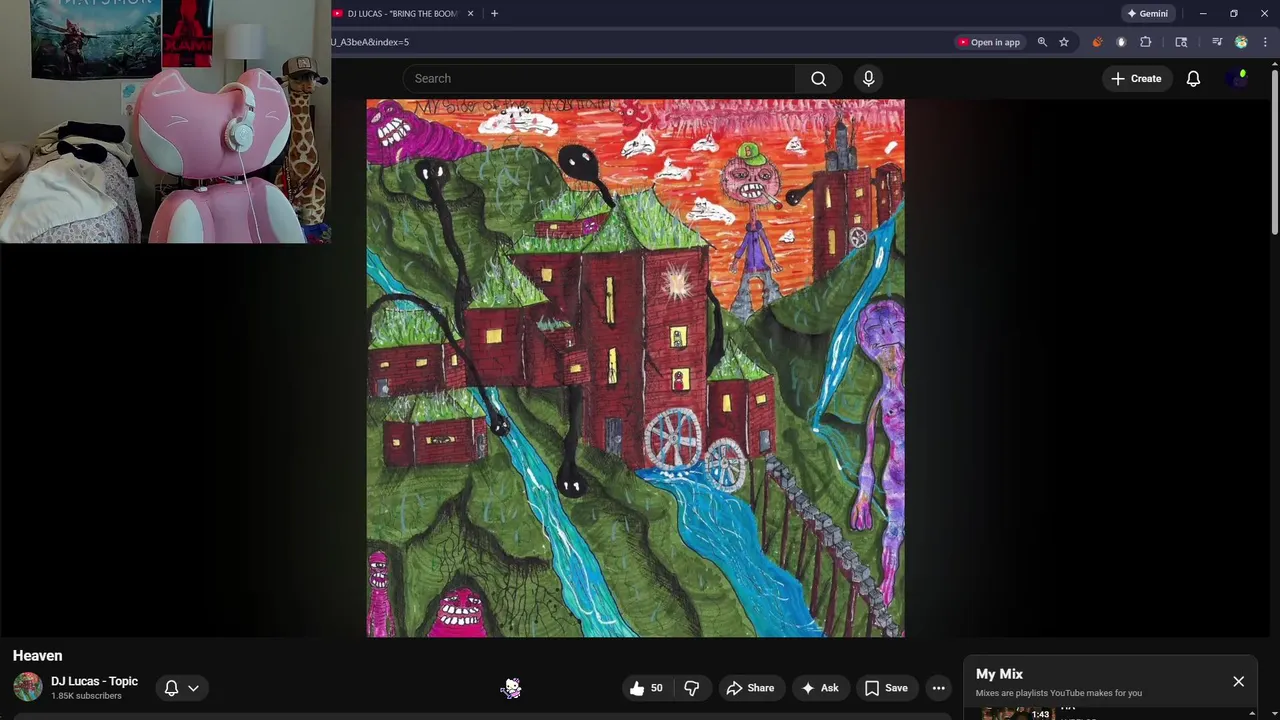Click the album art video player
Screen dimensions: 1280x720
pyautogui.click(x=635, y=367)
